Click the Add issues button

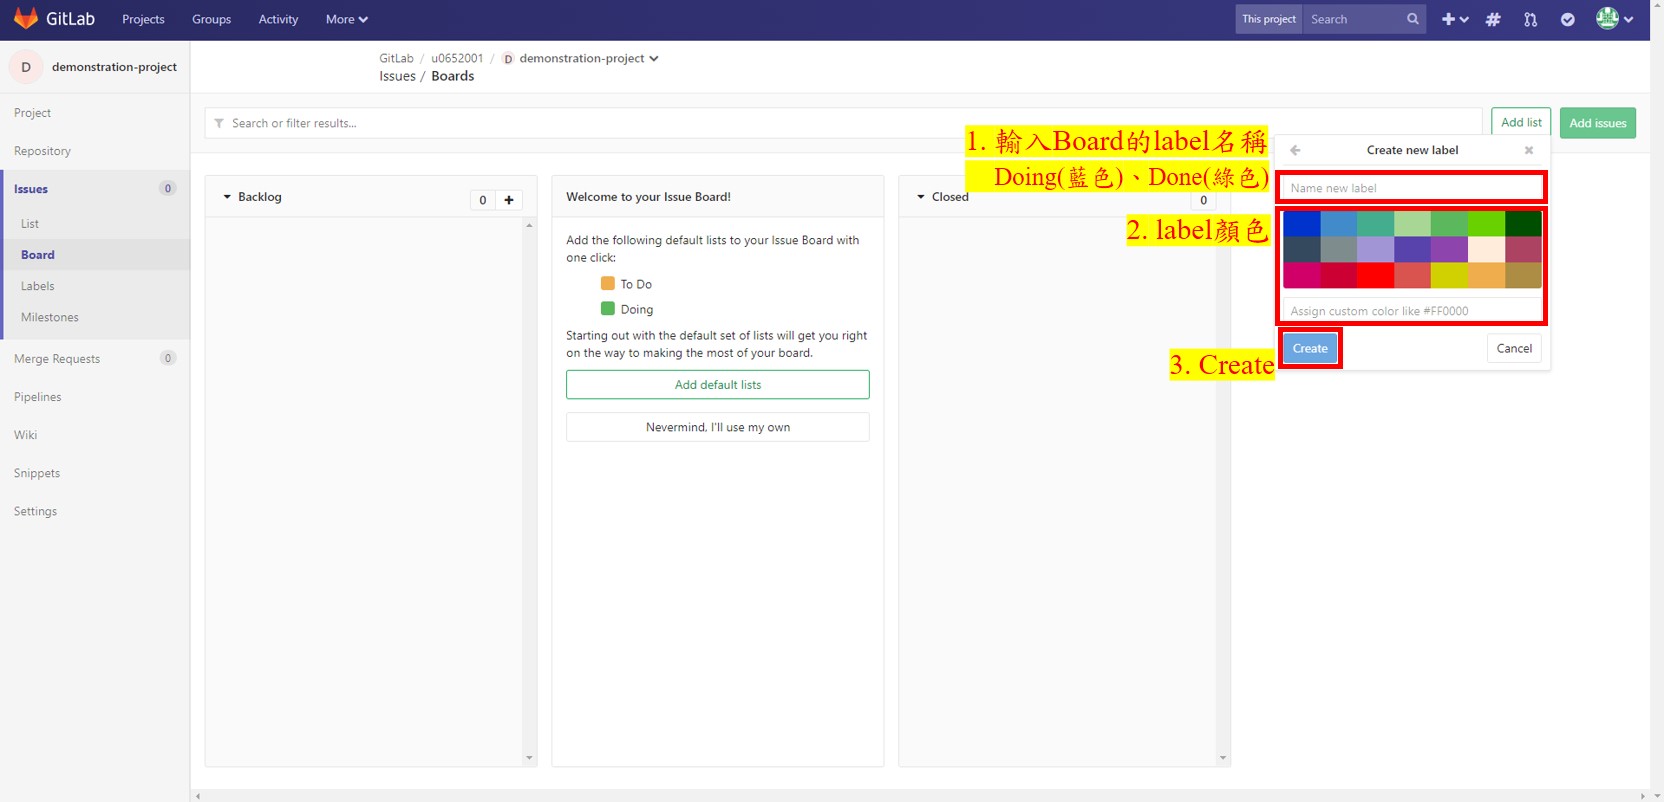(1598, 123)
